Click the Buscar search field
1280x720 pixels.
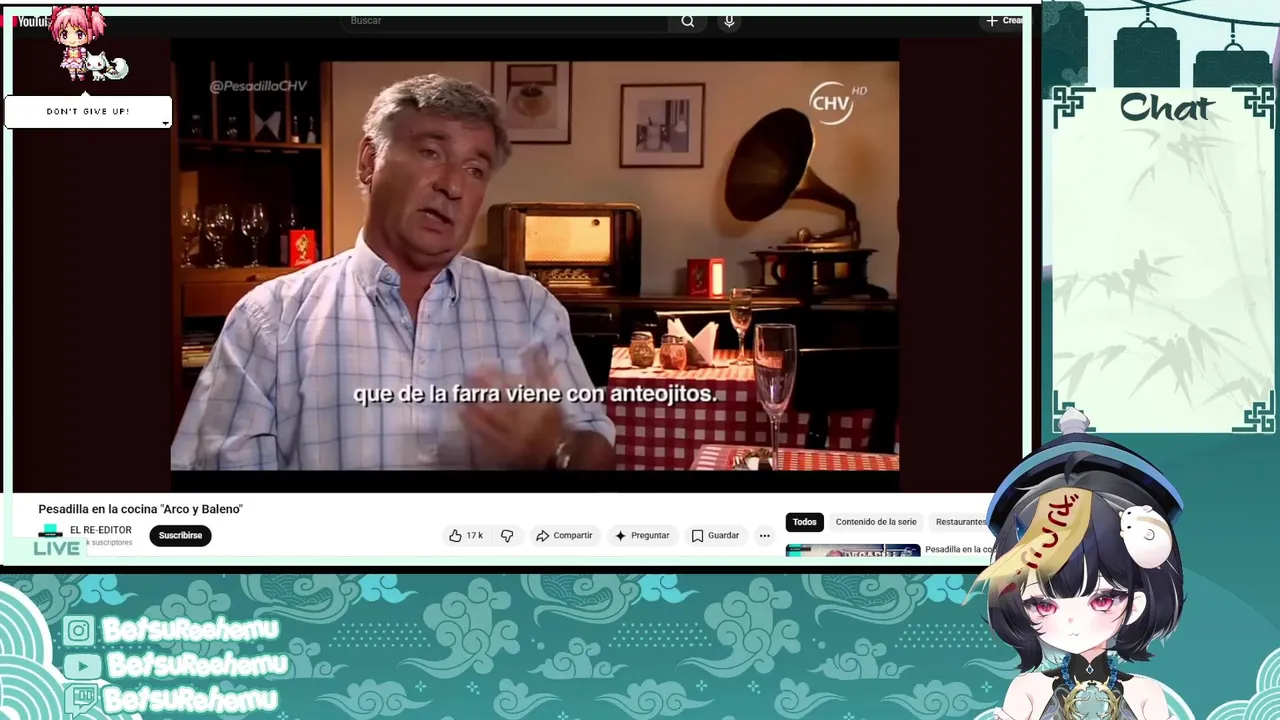506,21
